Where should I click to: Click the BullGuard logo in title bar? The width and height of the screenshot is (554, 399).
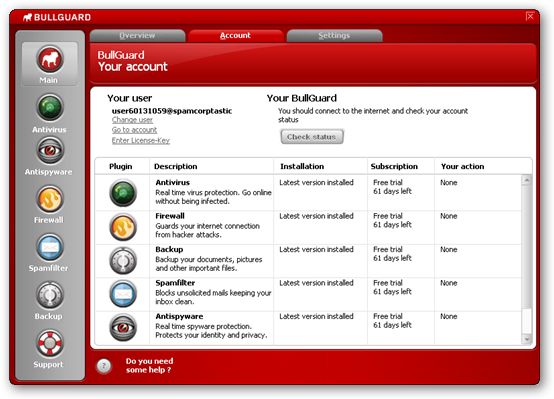[57, 17]
